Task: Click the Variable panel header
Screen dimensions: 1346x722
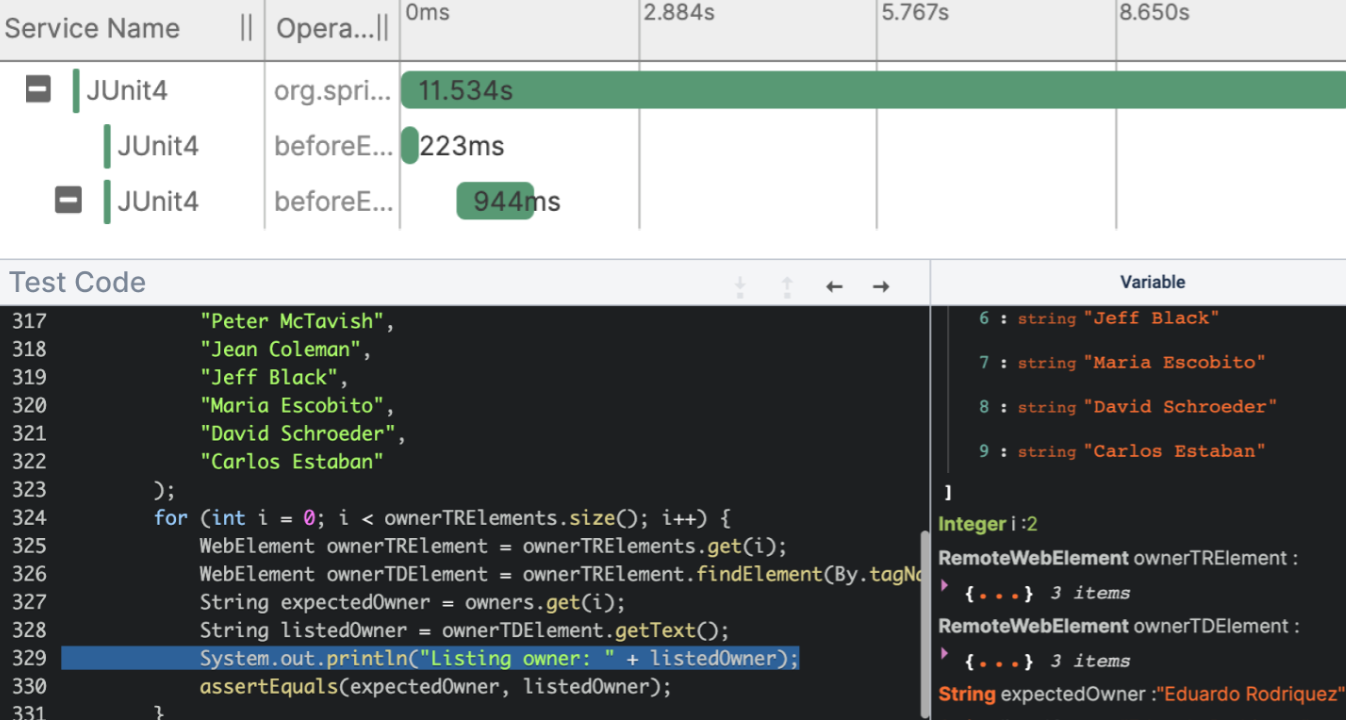Action: tap(1152, 282)
